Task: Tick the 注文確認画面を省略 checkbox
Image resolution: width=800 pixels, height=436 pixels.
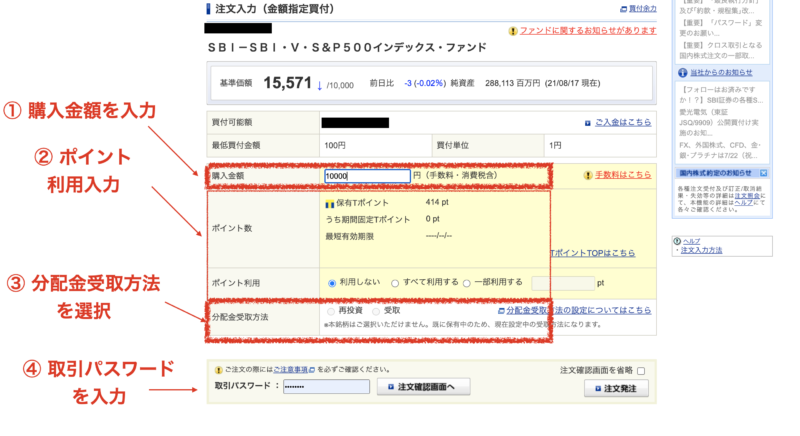Action: 641,371
